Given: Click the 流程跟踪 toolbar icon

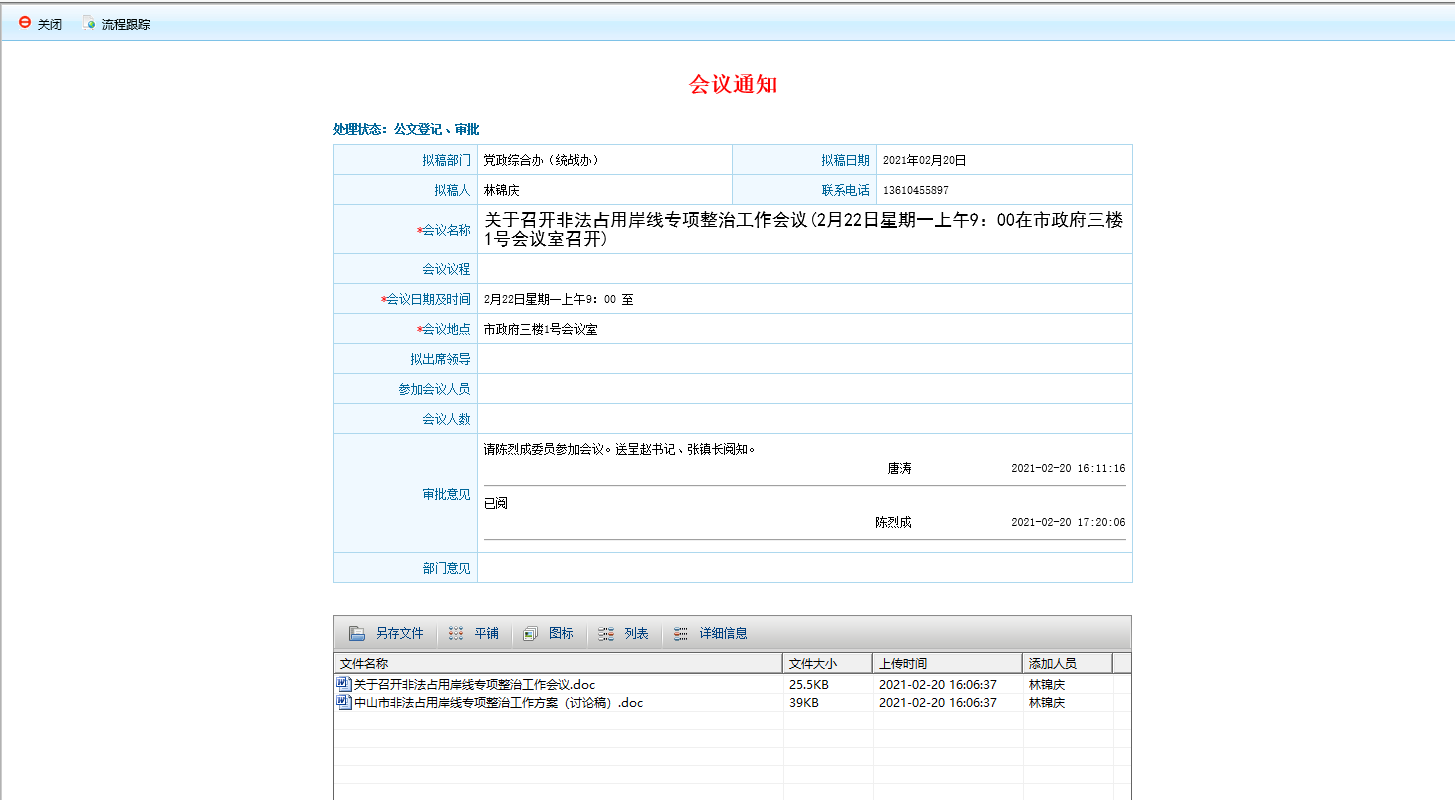Looking at the screenshot, I should click(89, 23).
